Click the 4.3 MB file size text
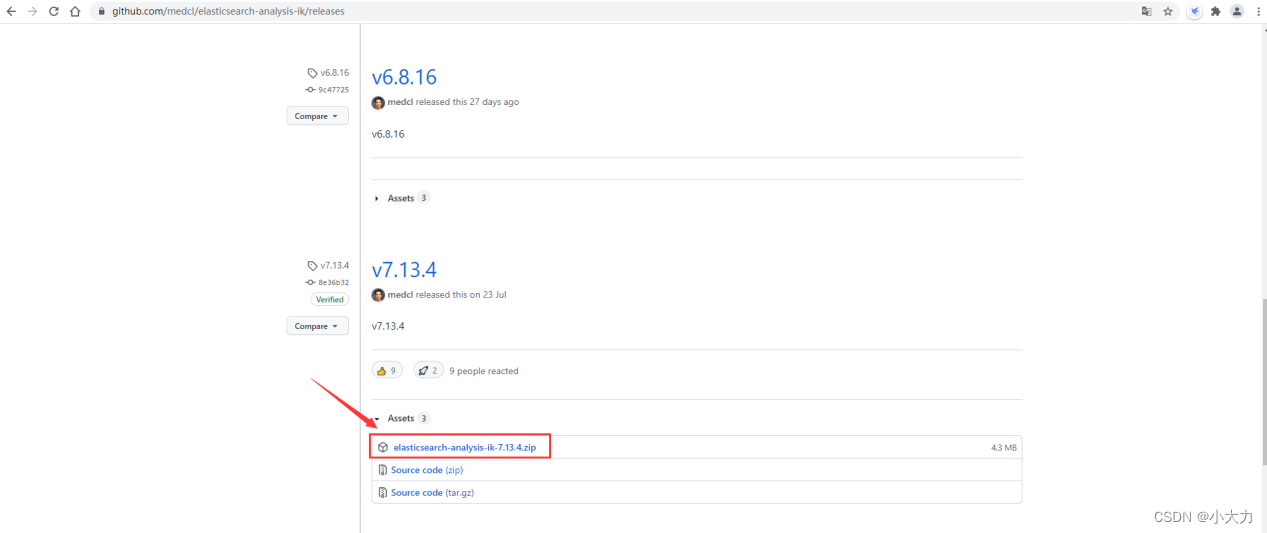 pyautogui.click(x=1004, y=448)
